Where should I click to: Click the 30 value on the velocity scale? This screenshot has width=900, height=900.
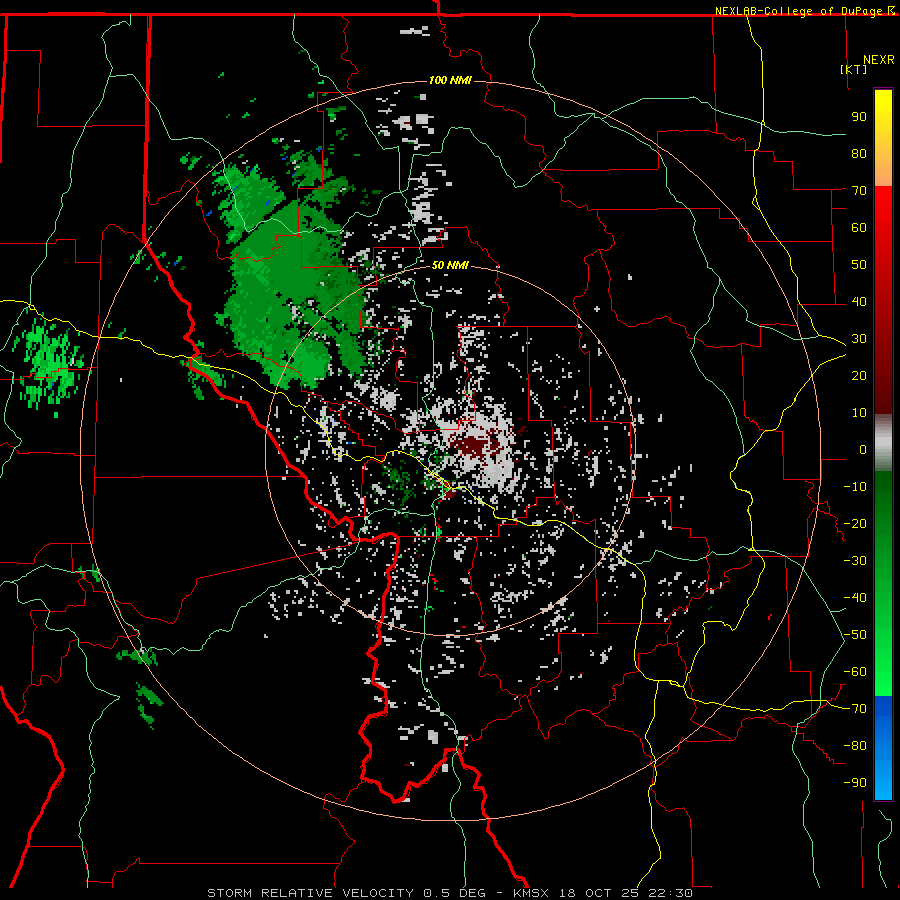(x=859, y=339)
